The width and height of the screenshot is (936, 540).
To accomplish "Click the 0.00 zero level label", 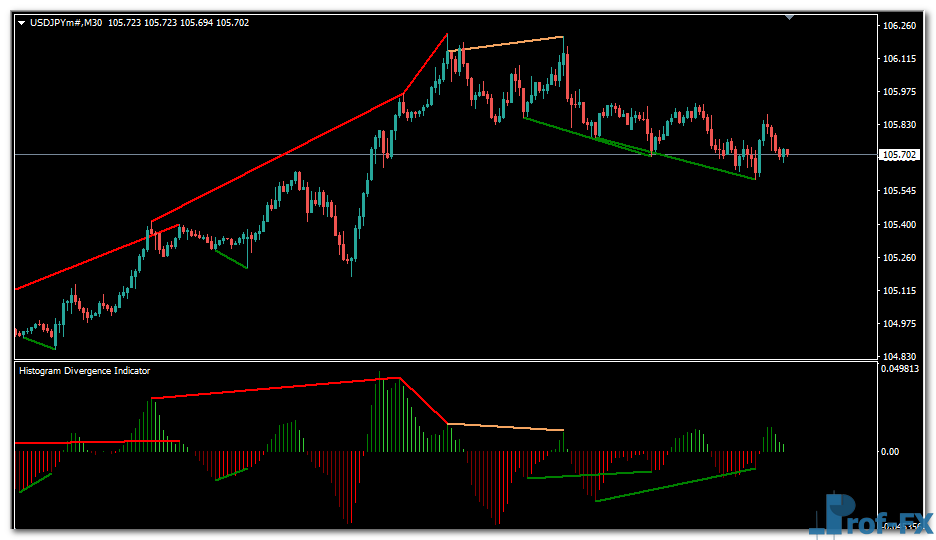I will [892, 452].
